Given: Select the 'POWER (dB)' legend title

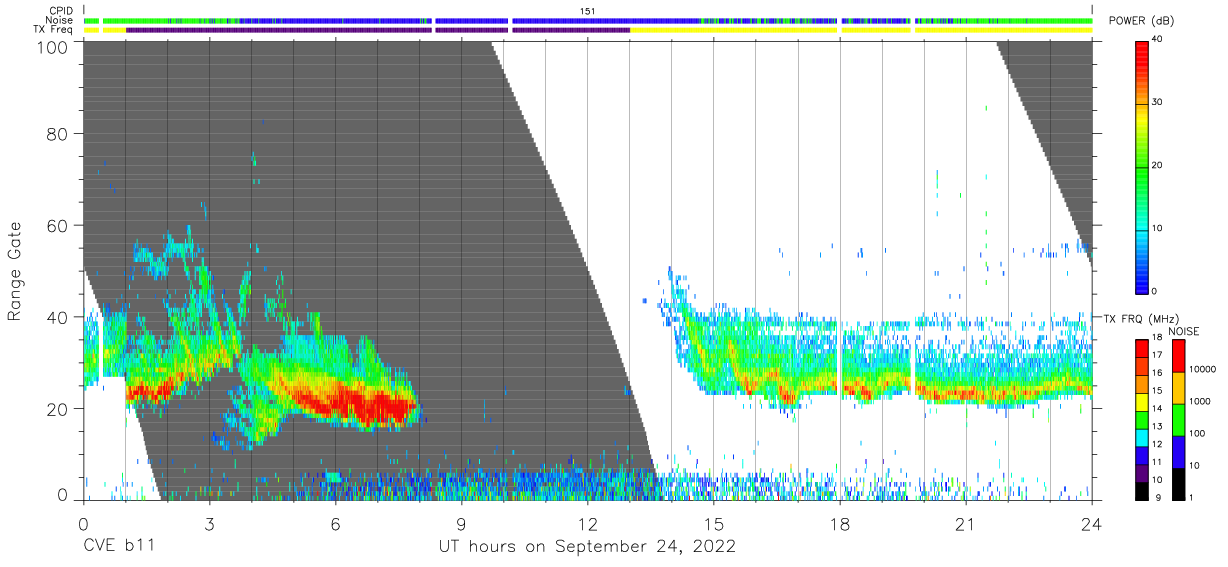Looking at the screenshot, I should (x=1141, y=21).
